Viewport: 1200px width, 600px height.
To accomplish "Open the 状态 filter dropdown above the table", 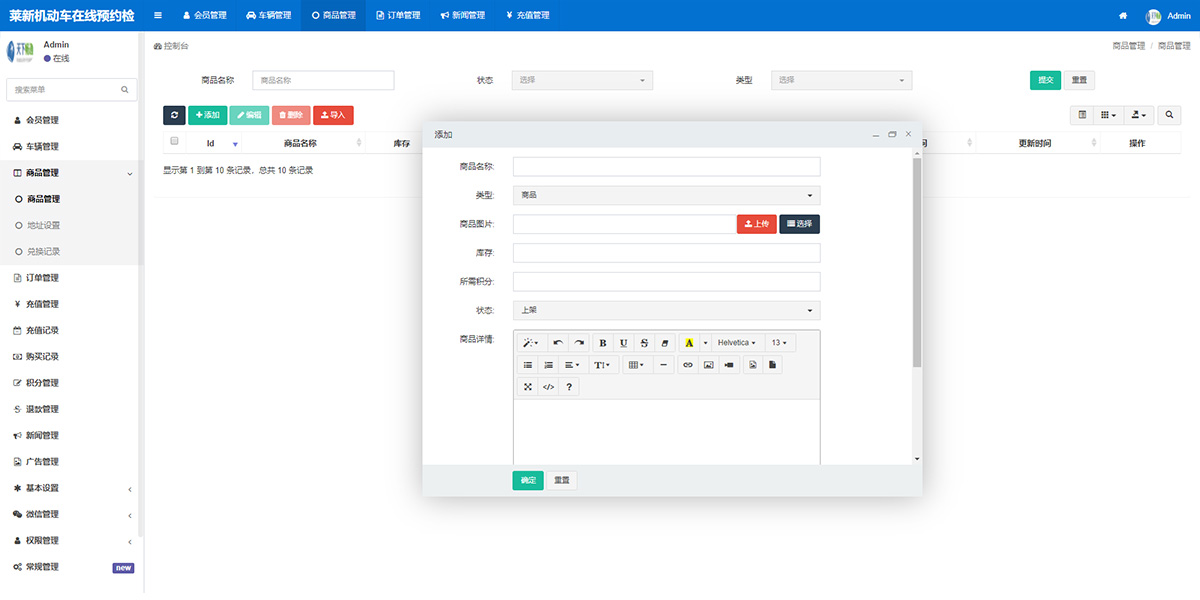I will [x=582, y=80].
